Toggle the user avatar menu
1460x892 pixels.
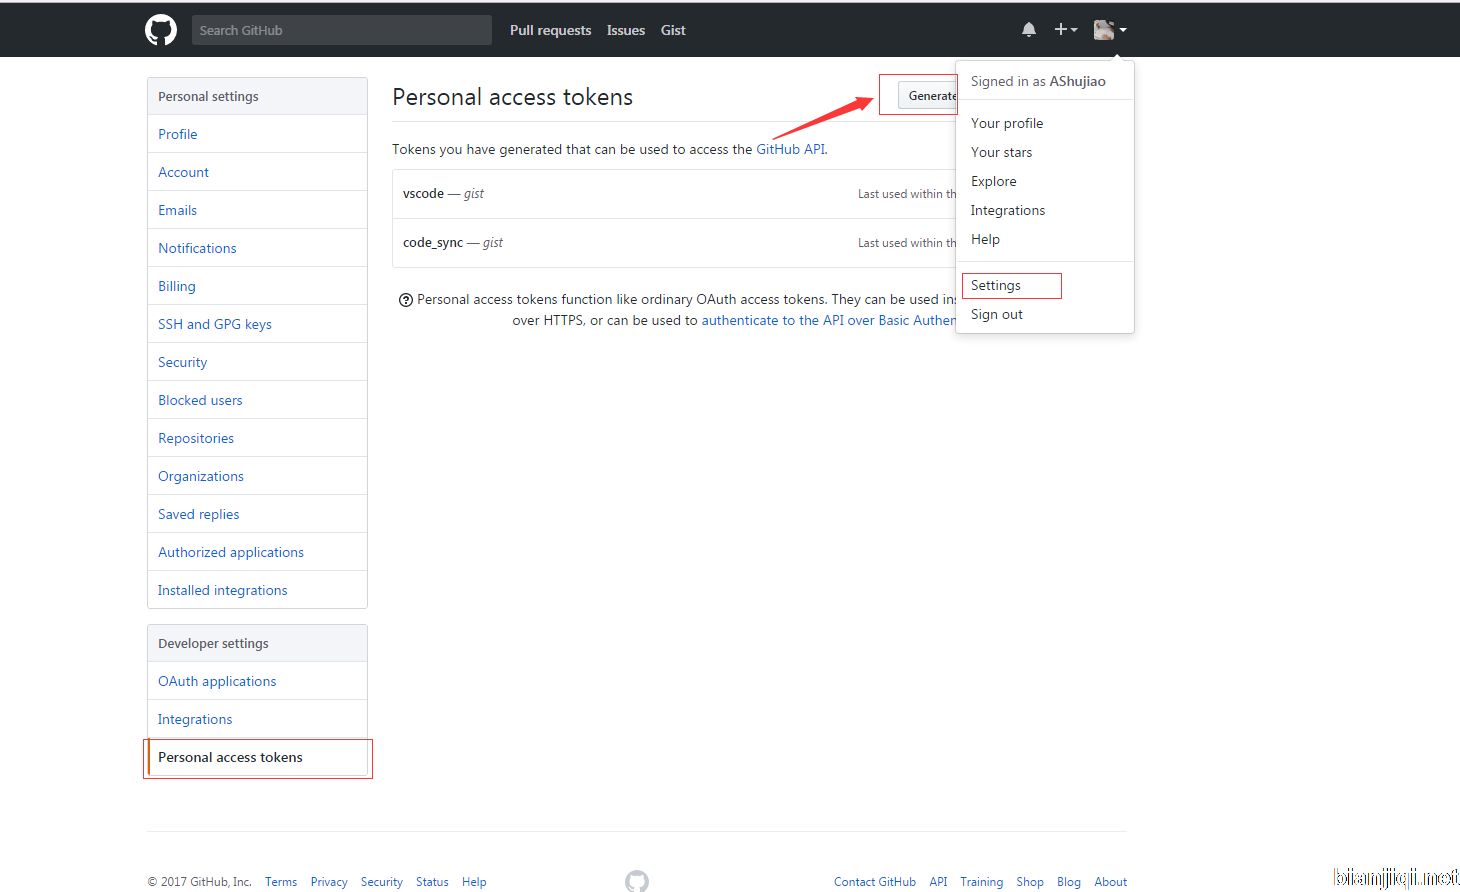1110,30
